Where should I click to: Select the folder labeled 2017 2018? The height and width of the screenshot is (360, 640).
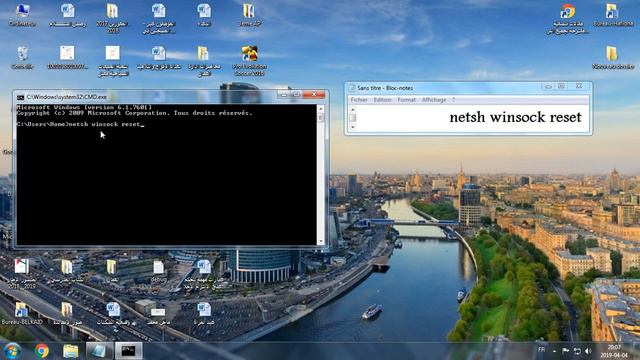(112, 18)
